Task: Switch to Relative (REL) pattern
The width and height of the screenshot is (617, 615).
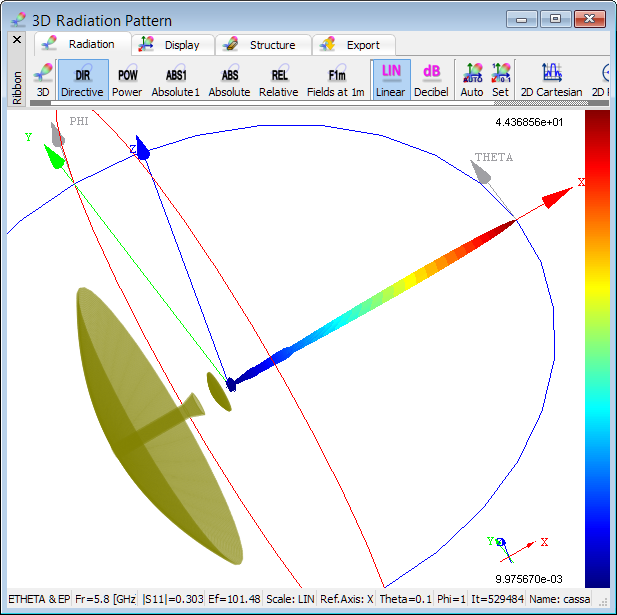Action: click(279, 80)
